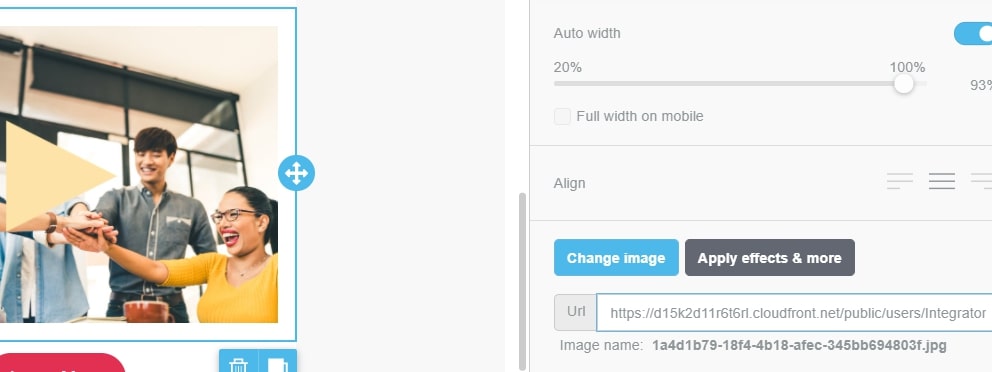Align image to the center
This screenshot has width=992, height=372.
tap(941, 182)
